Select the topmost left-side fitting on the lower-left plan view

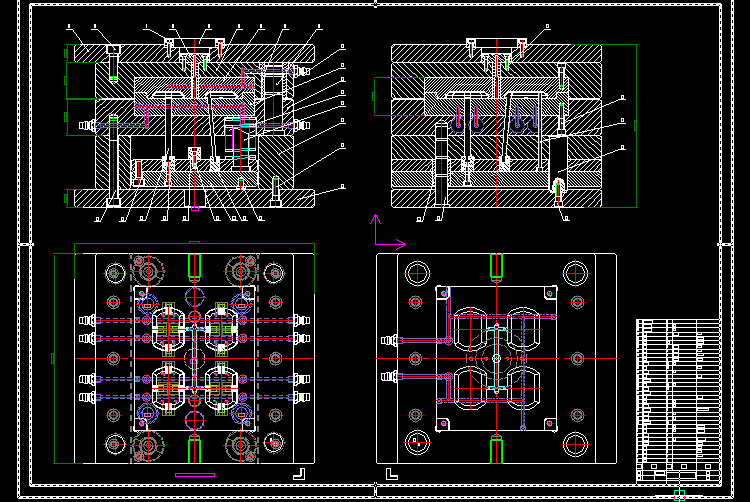[87, 320]
